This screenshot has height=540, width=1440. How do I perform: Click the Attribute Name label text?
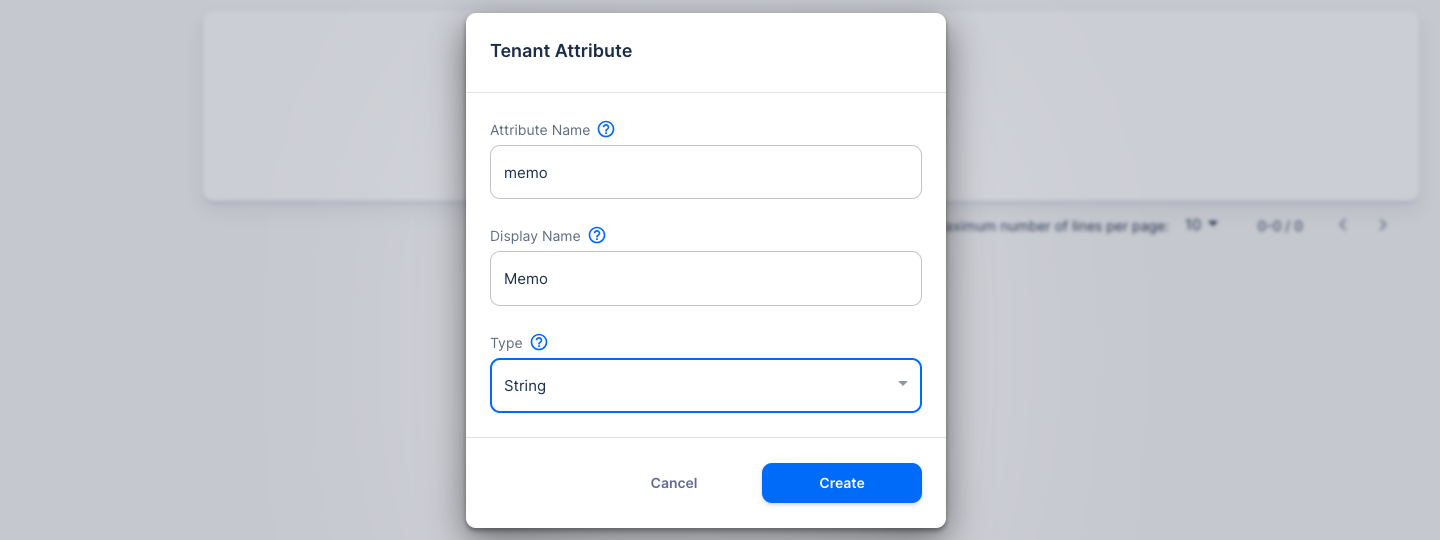tap(540, 130)
